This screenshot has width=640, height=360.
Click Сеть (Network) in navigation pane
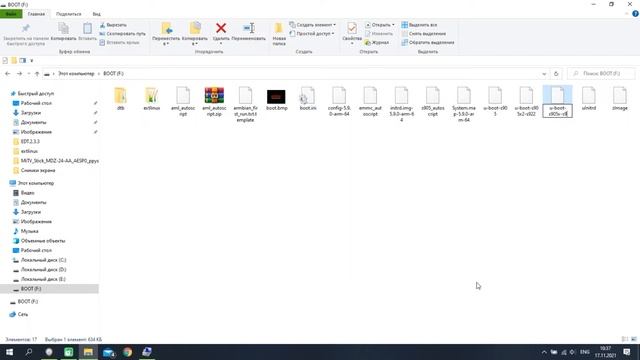(x=22, y=314)
